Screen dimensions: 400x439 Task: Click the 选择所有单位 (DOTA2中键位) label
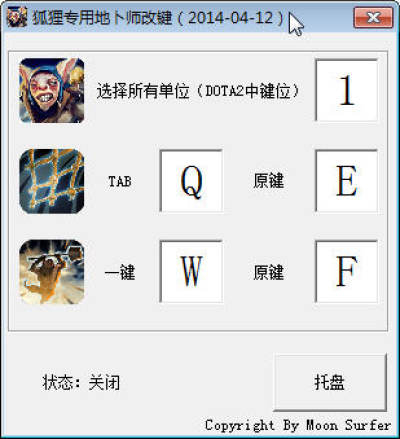(198, 91)
